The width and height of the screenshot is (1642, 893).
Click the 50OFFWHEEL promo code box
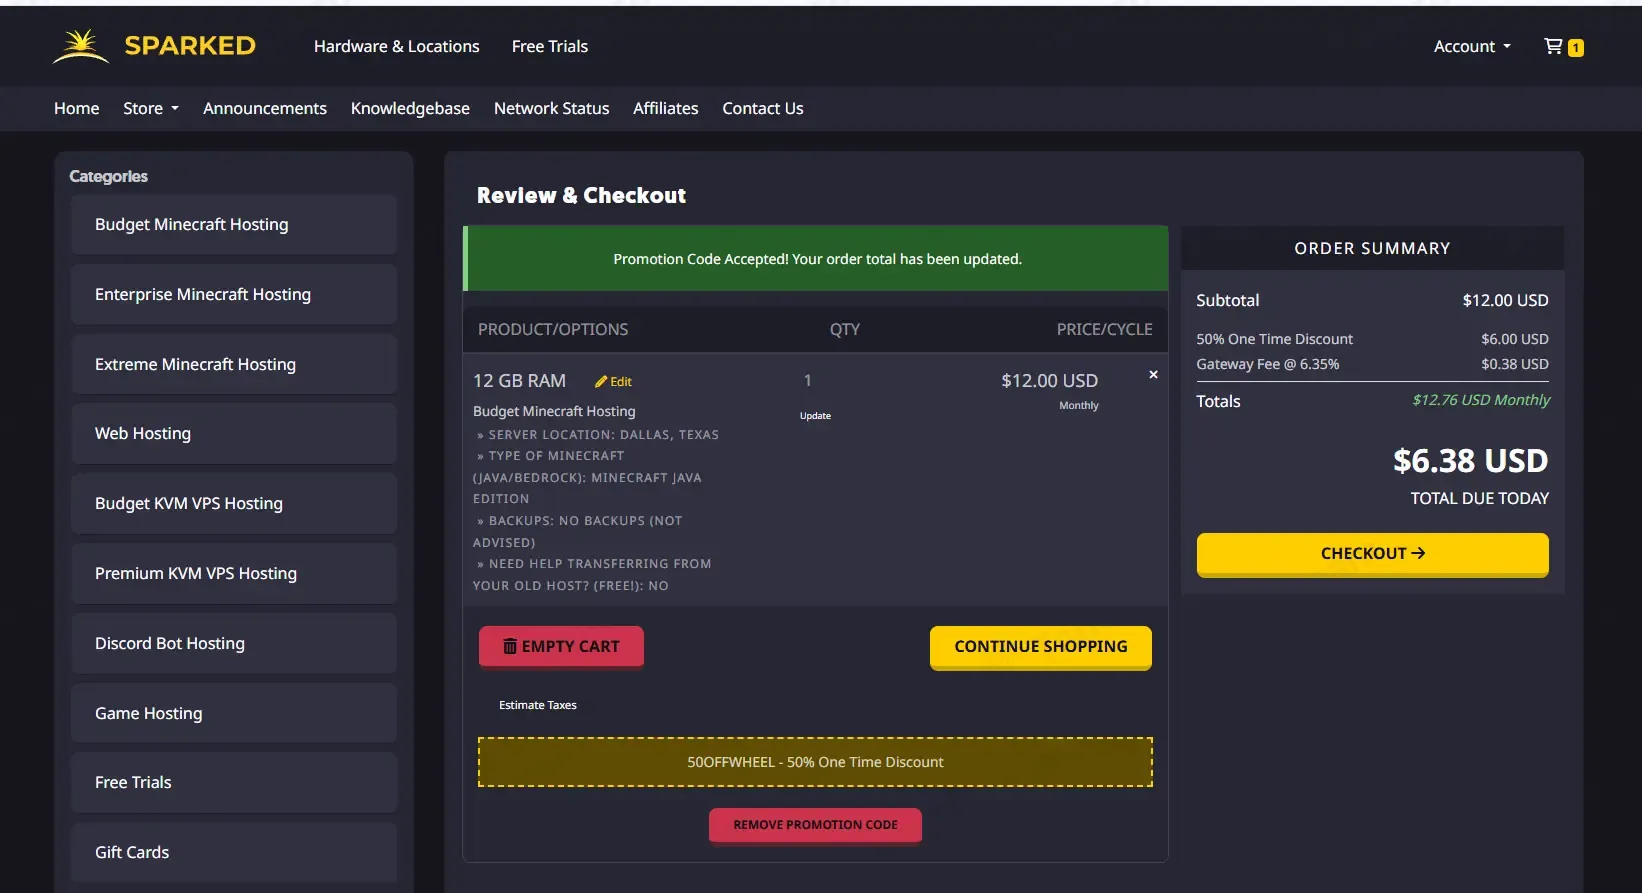pos(815,762)
